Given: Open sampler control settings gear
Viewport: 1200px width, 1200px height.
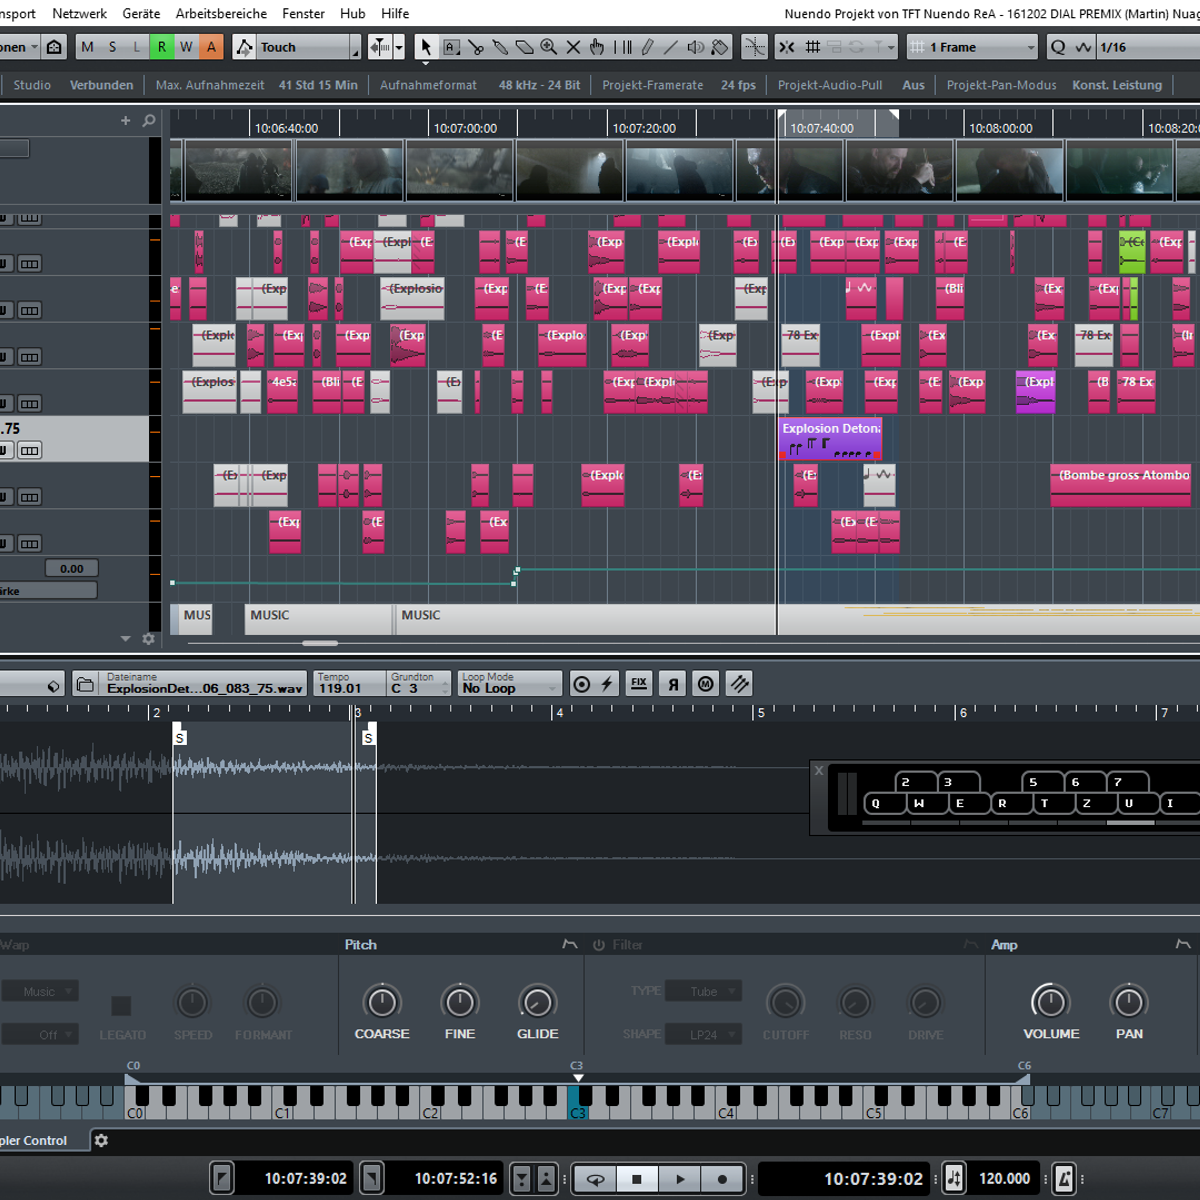Looking at the screenshot, I should pos(101,1140).
